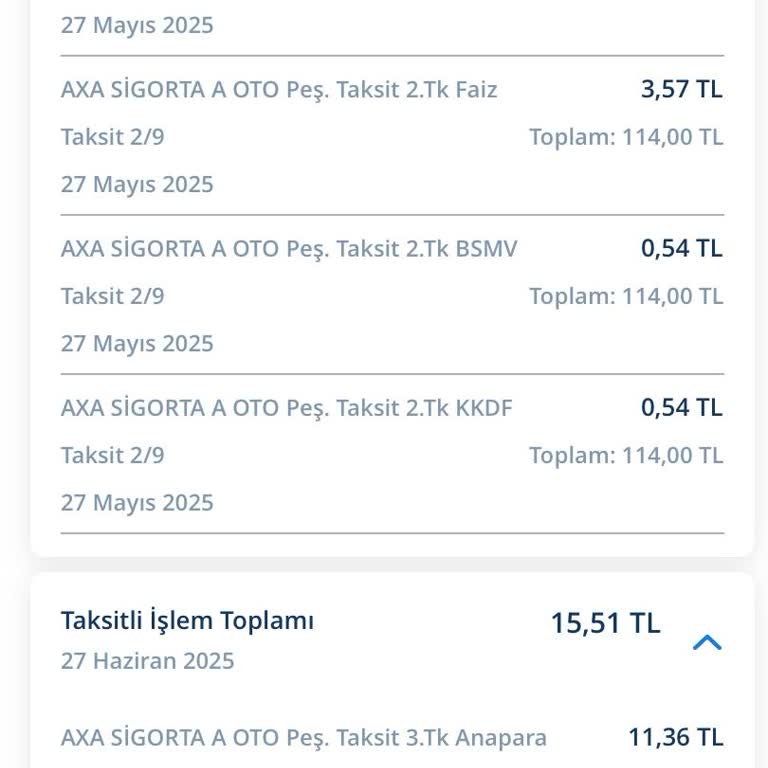Tap Toplam 114,00 TL in KKDF entry
Viewport: 768px width, 768px height.
pyautogui.click(x=625, y=455)
